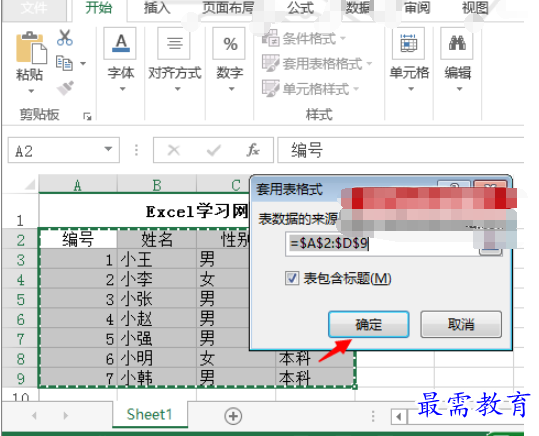
Task: Select the cell containing 小王
Action: tap(157, 259)
